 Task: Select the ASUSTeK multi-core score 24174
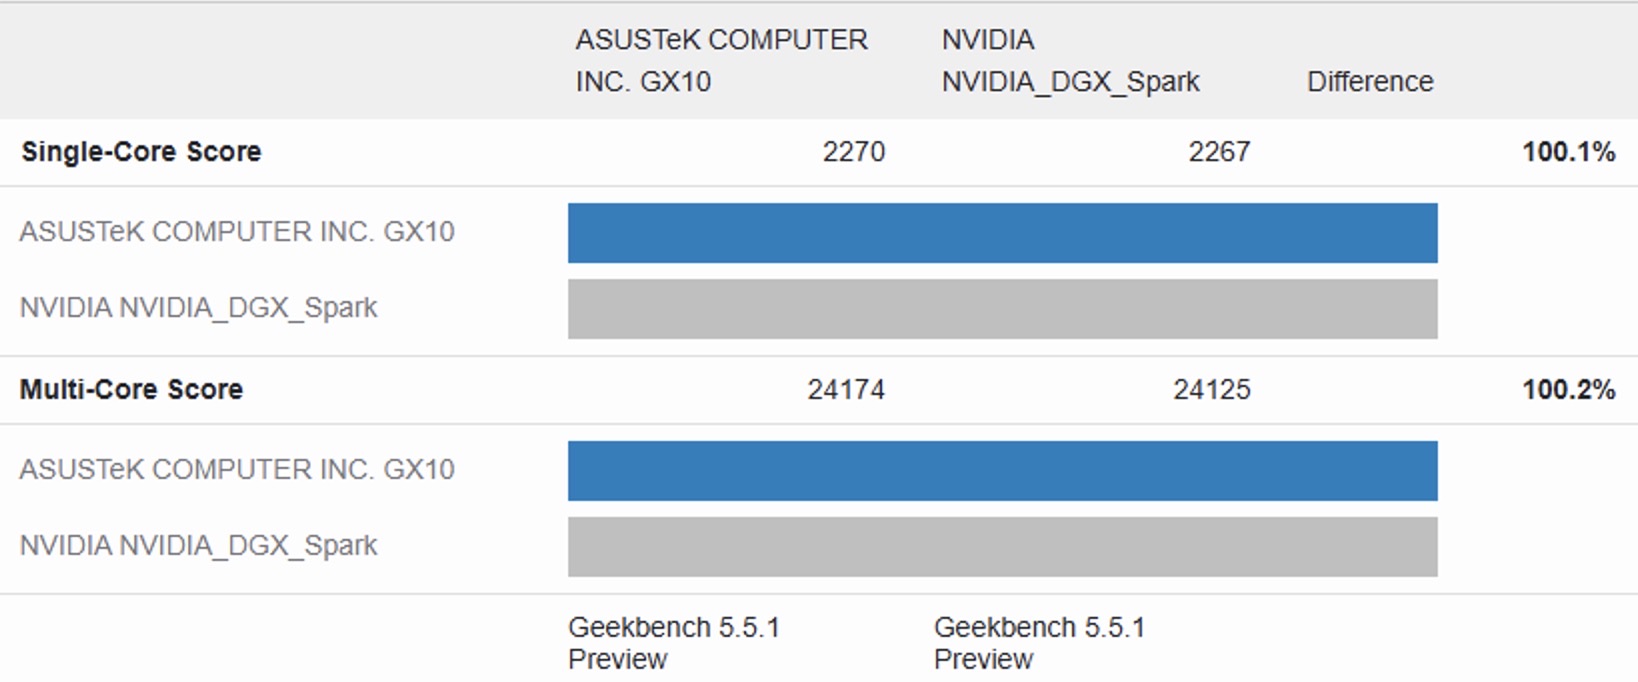(x=846, y=390)
